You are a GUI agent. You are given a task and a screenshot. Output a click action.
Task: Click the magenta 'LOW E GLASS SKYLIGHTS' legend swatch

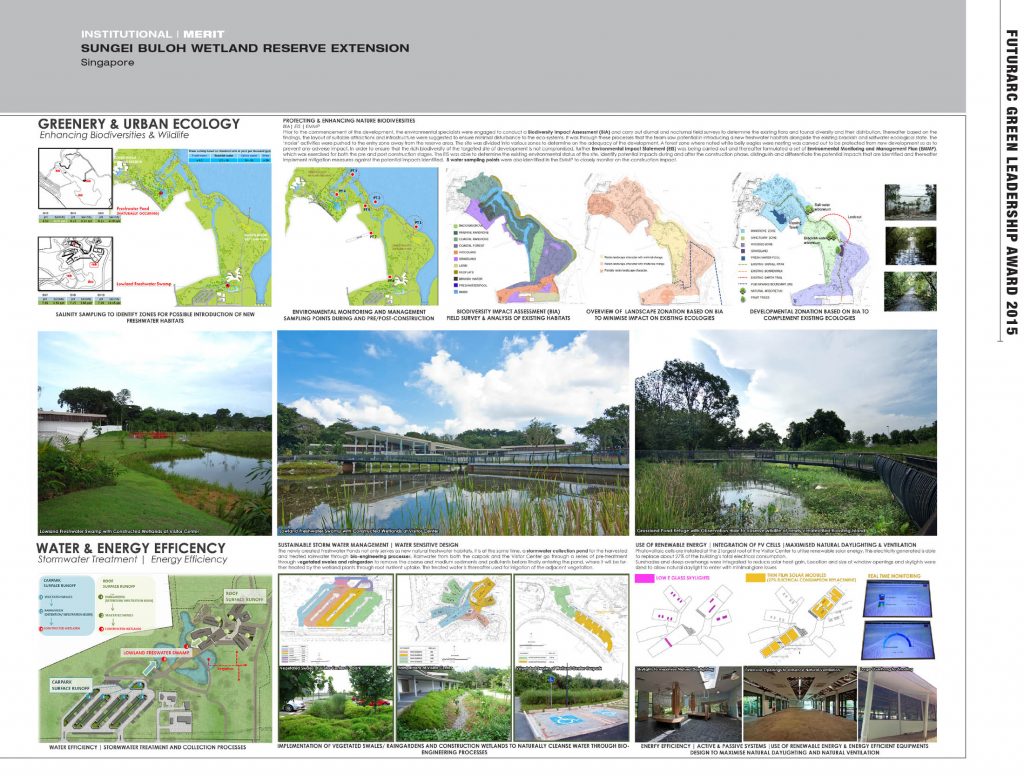[645, 578]
